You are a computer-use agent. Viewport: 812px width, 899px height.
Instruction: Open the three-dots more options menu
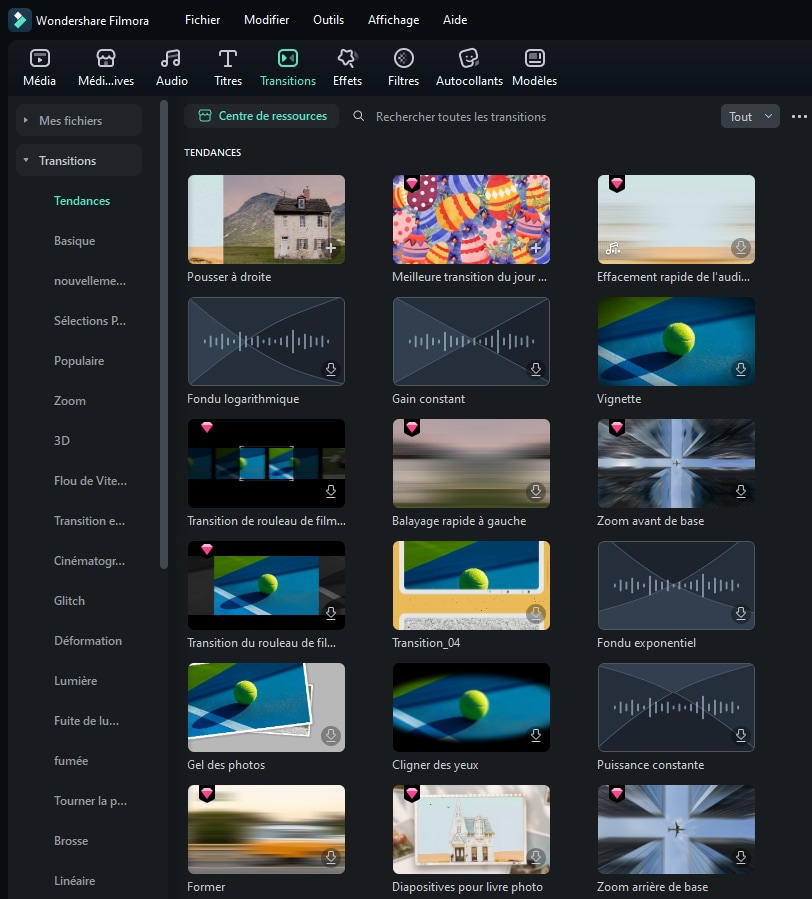click(x=799, y=116)
